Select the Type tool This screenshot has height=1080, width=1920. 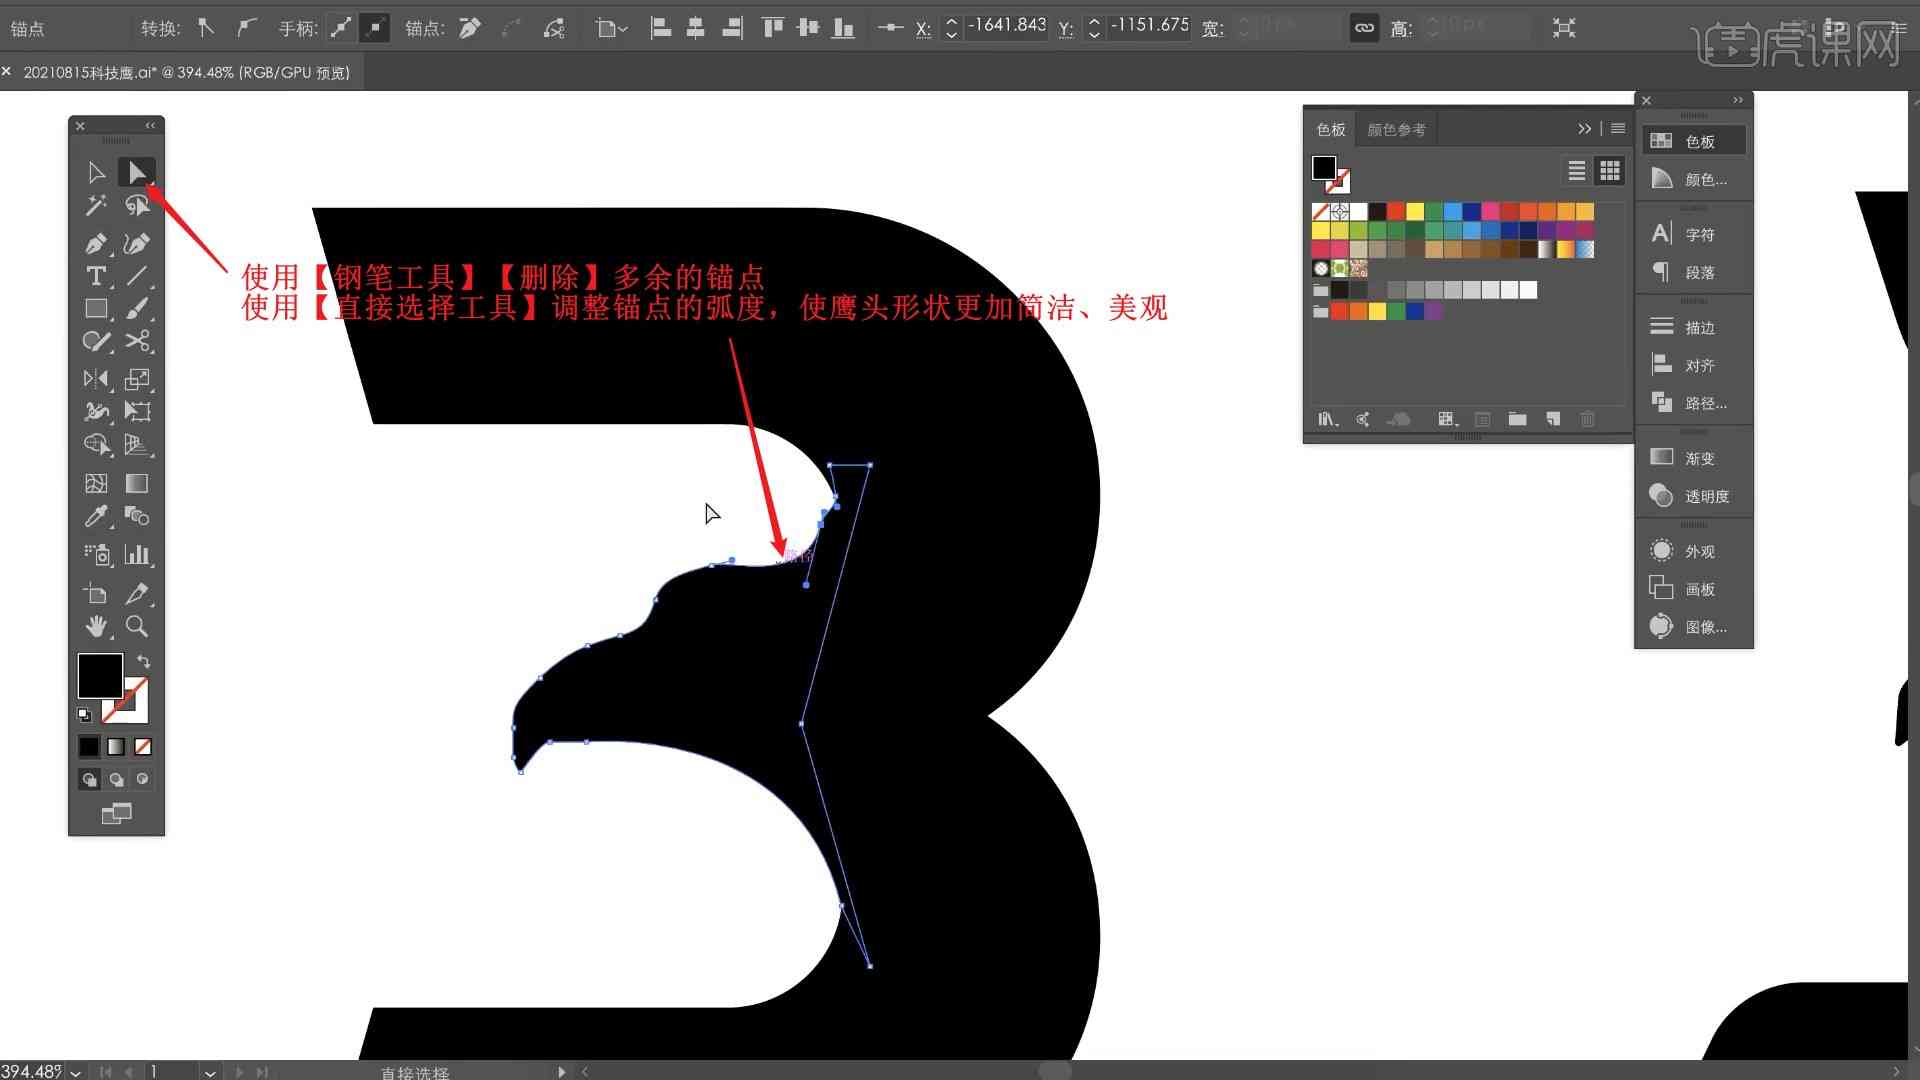(96, 276)
